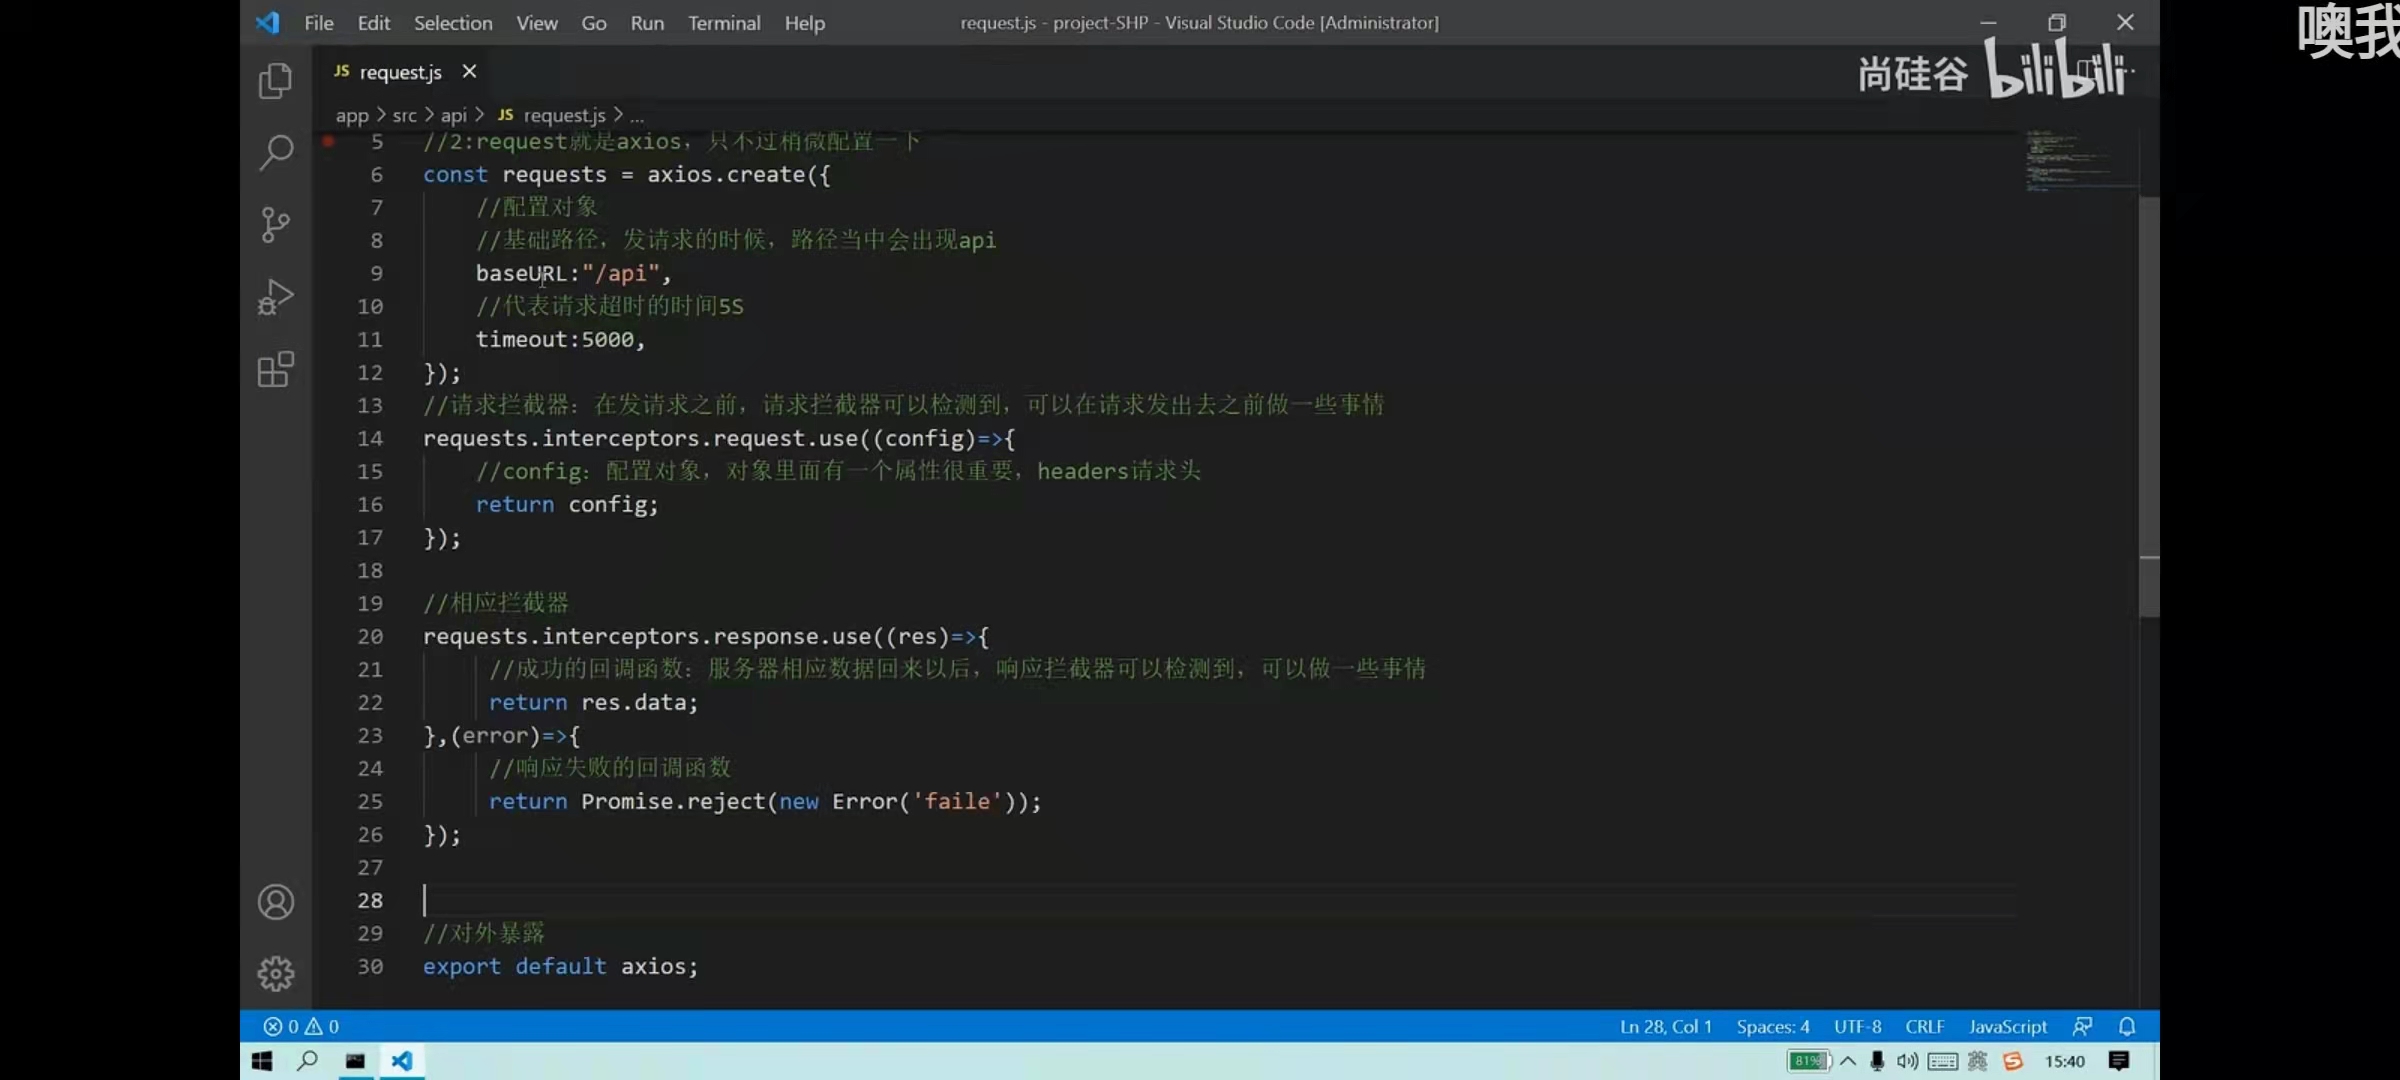The width and height of the screenshot is (2400, 1080).
Task: Click the feedback icon in status bar
Action: [2083, 1027]
